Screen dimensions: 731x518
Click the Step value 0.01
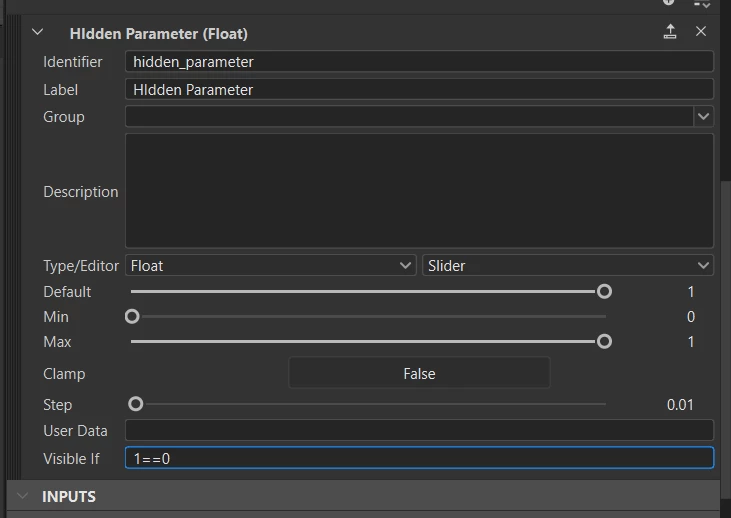pos(680,405)
